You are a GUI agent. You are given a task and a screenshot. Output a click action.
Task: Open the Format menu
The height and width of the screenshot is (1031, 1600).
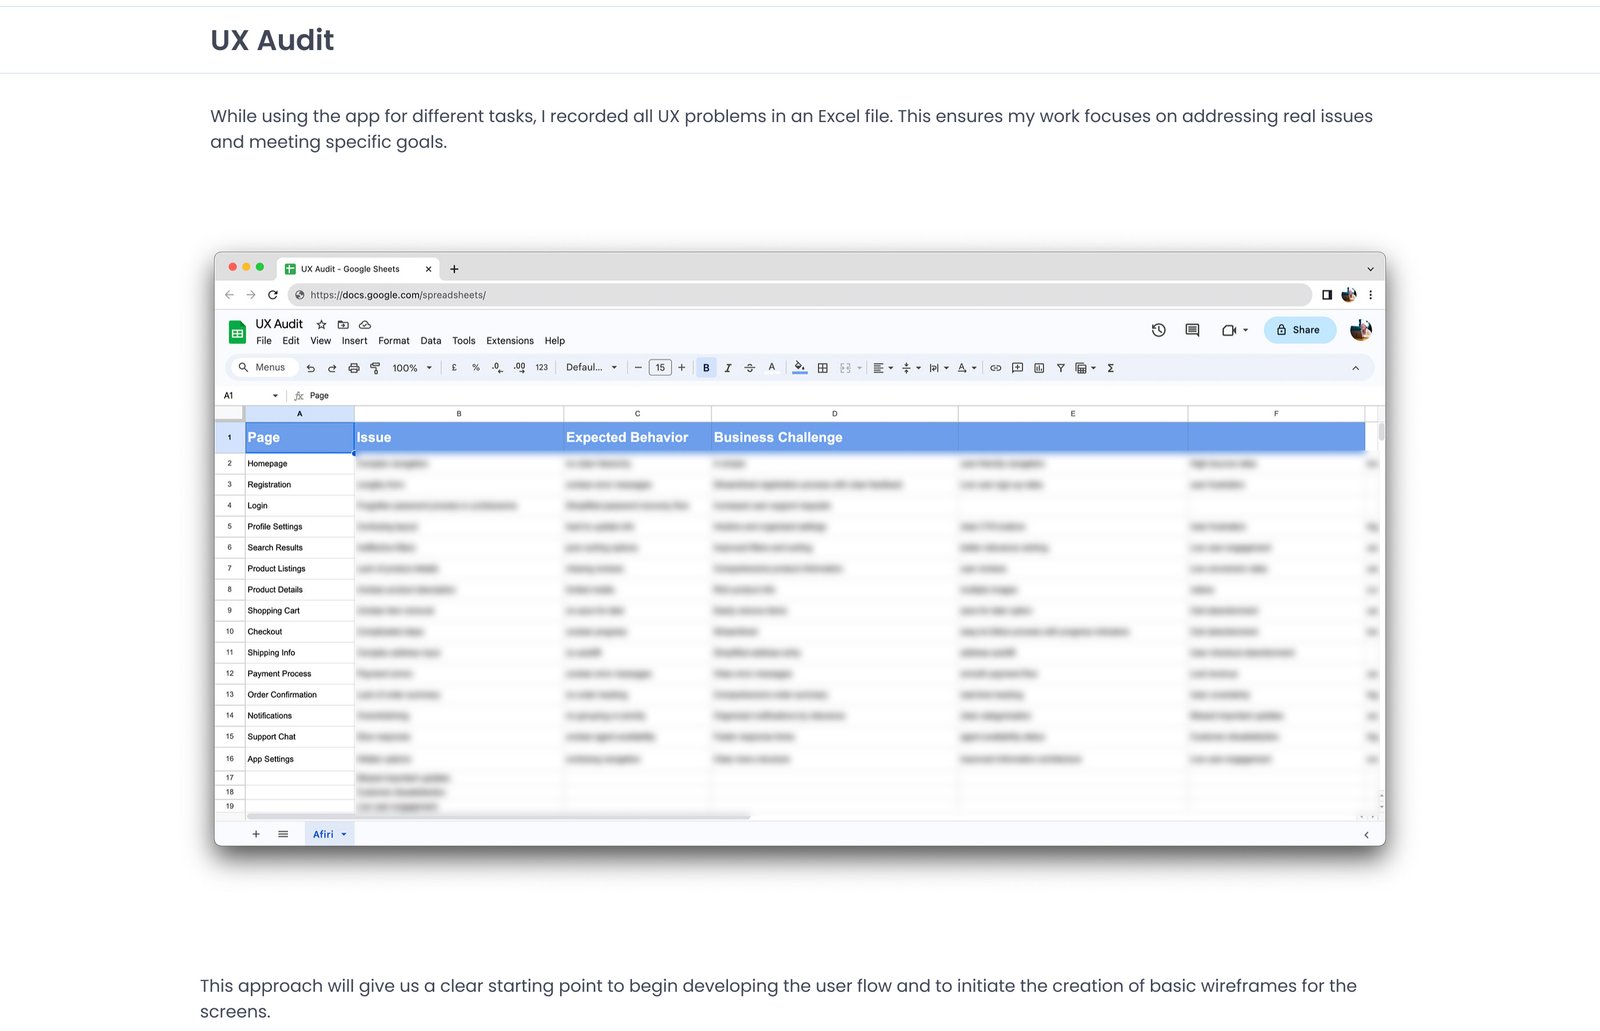393,341
